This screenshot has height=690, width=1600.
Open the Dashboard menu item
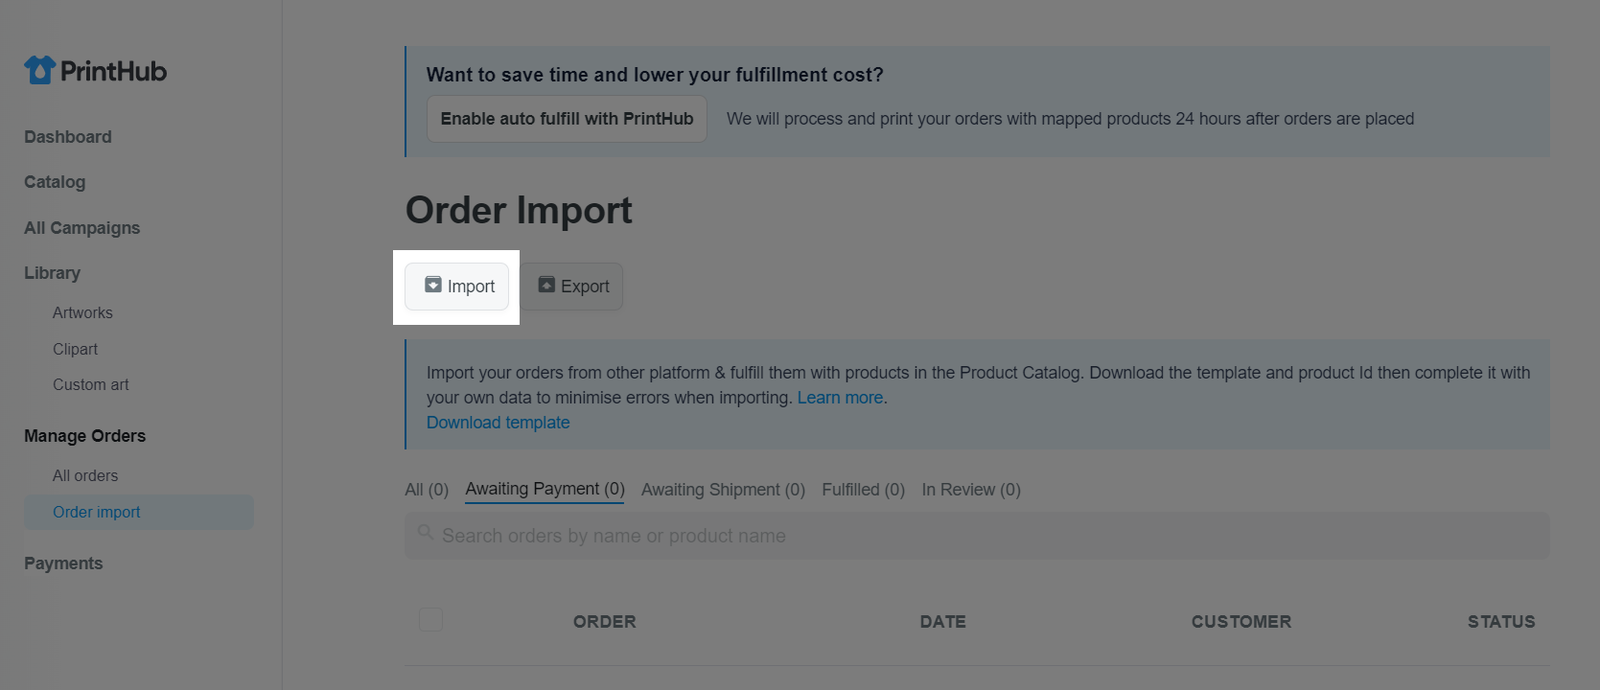68,137
